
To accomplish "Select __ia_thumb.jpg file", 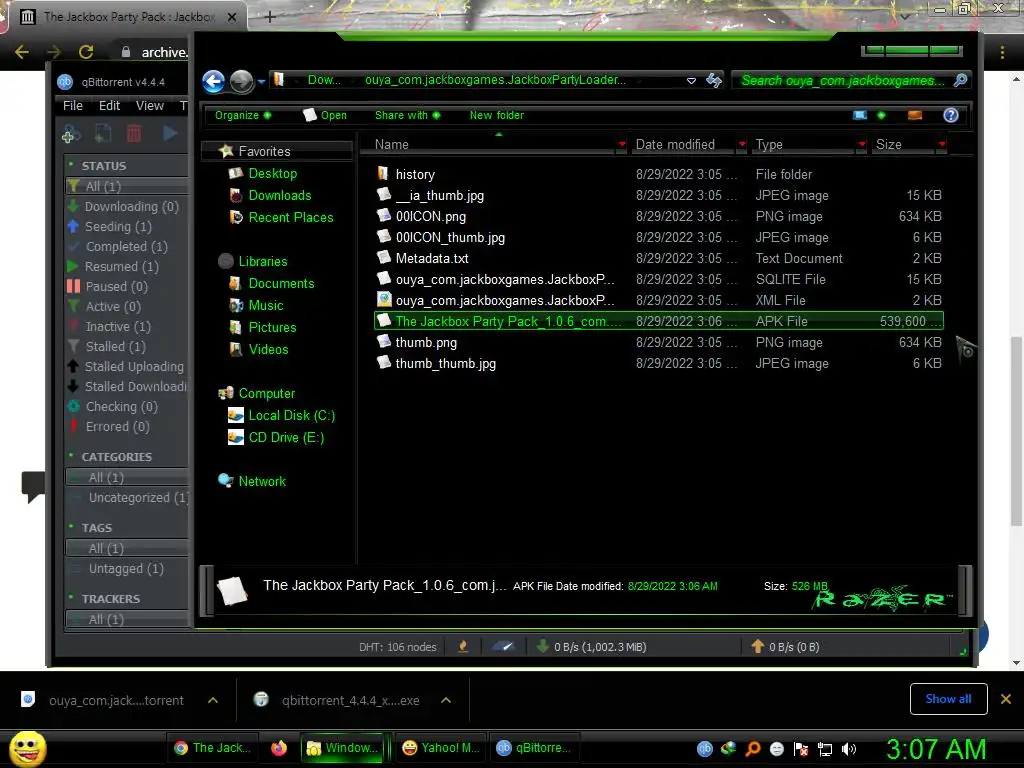I will [x=659, y=195].
